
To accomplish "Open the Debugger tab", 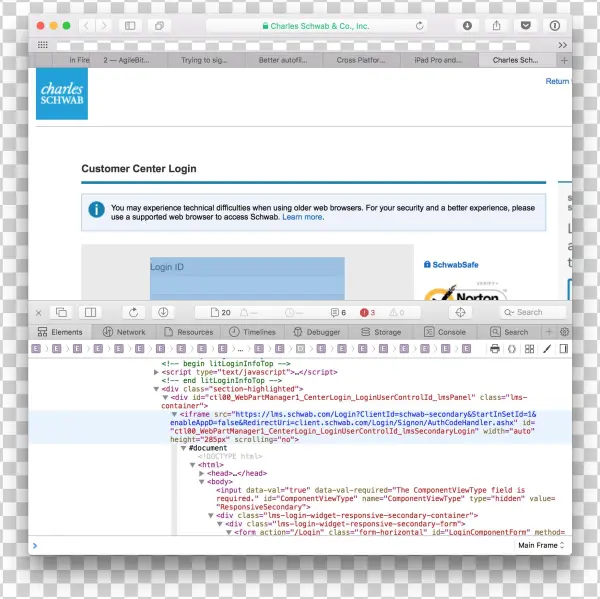I will tap(316, 332).
